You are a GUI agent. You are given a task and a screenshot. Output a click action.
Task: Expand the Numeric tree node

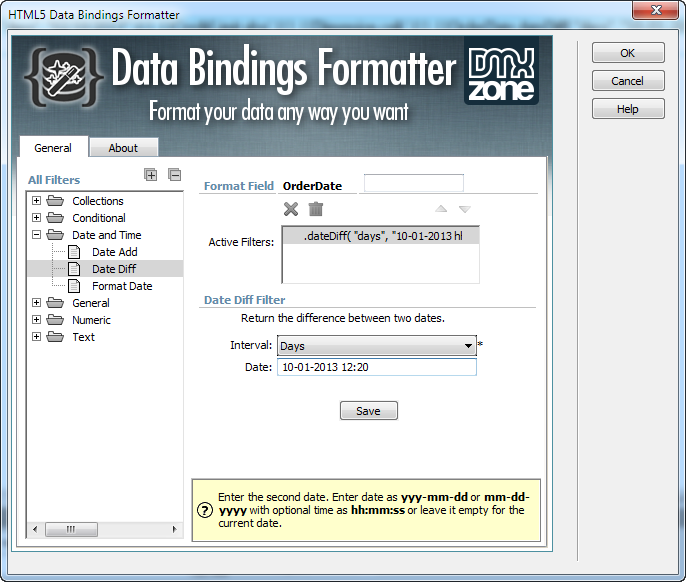pos(37,320)
